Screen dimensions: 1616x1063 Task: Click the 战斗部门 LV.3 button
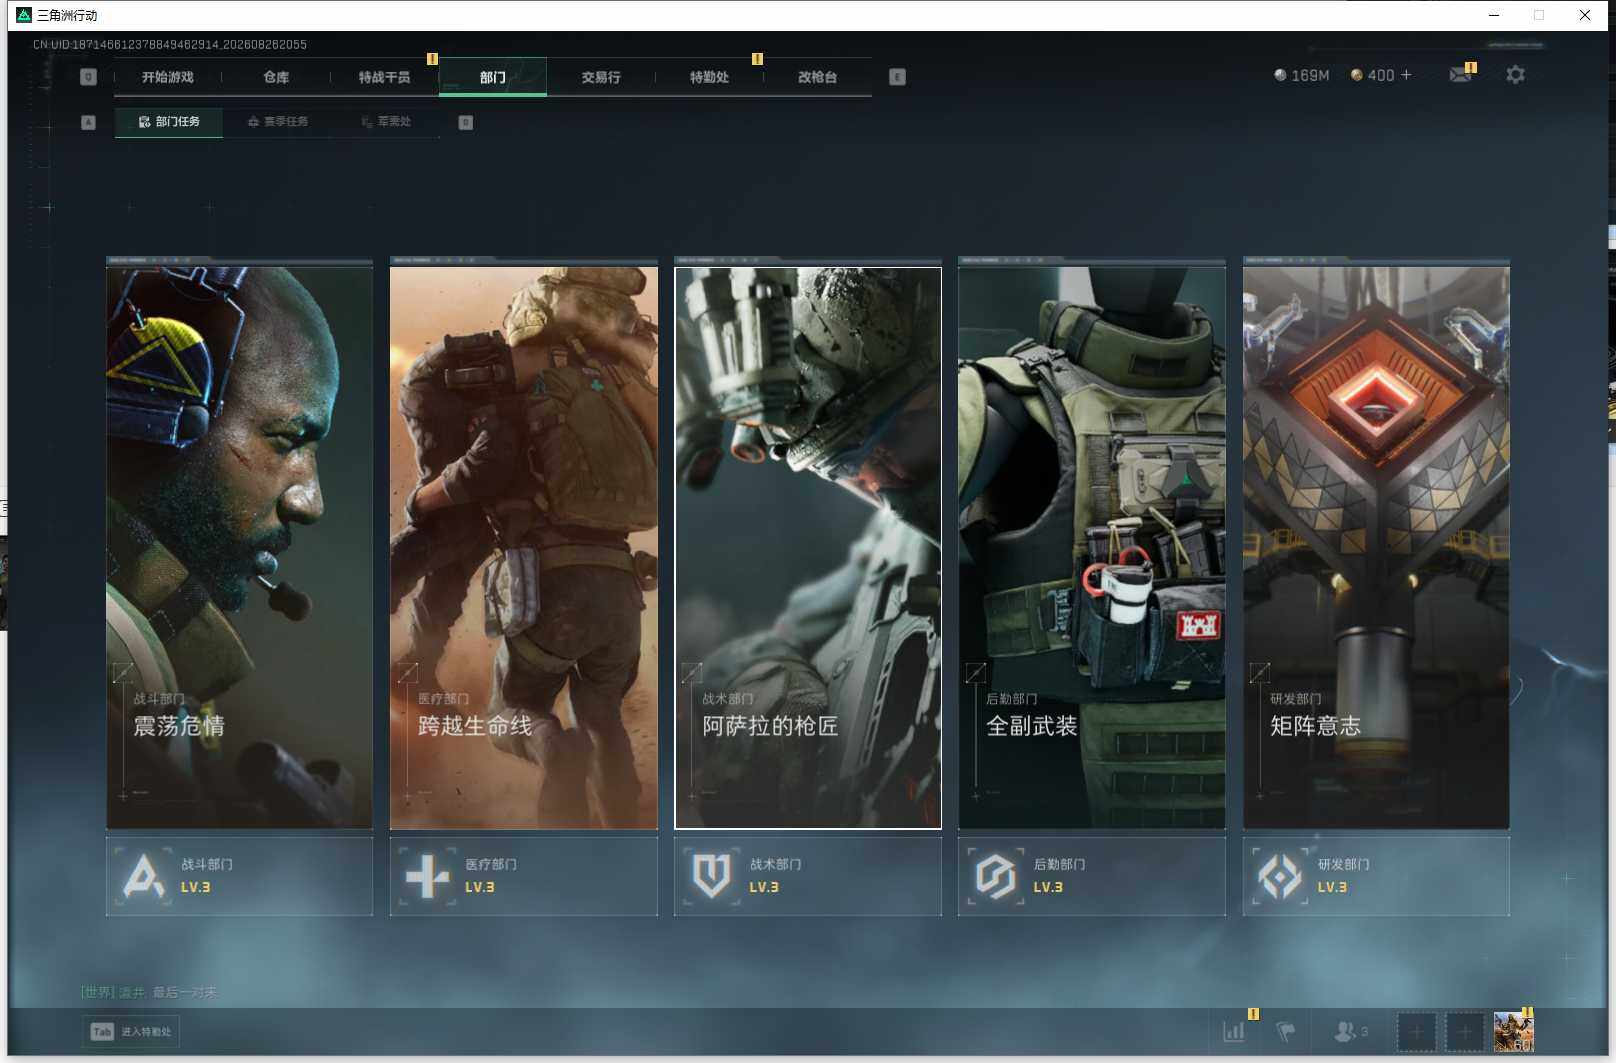point(240,876)
